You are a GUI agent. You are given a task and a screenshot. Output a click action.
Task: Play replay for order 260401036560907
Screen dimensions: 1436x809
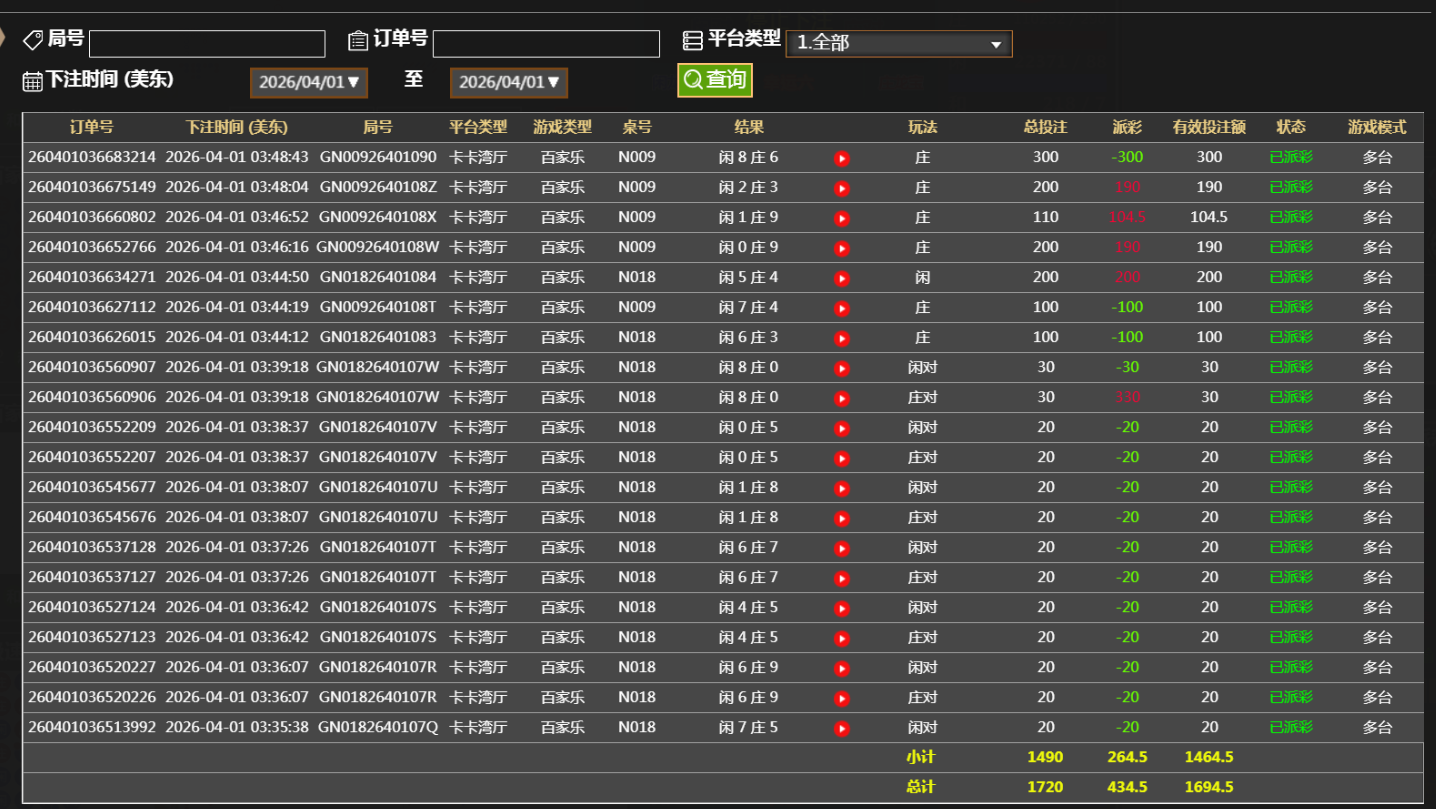842,368
